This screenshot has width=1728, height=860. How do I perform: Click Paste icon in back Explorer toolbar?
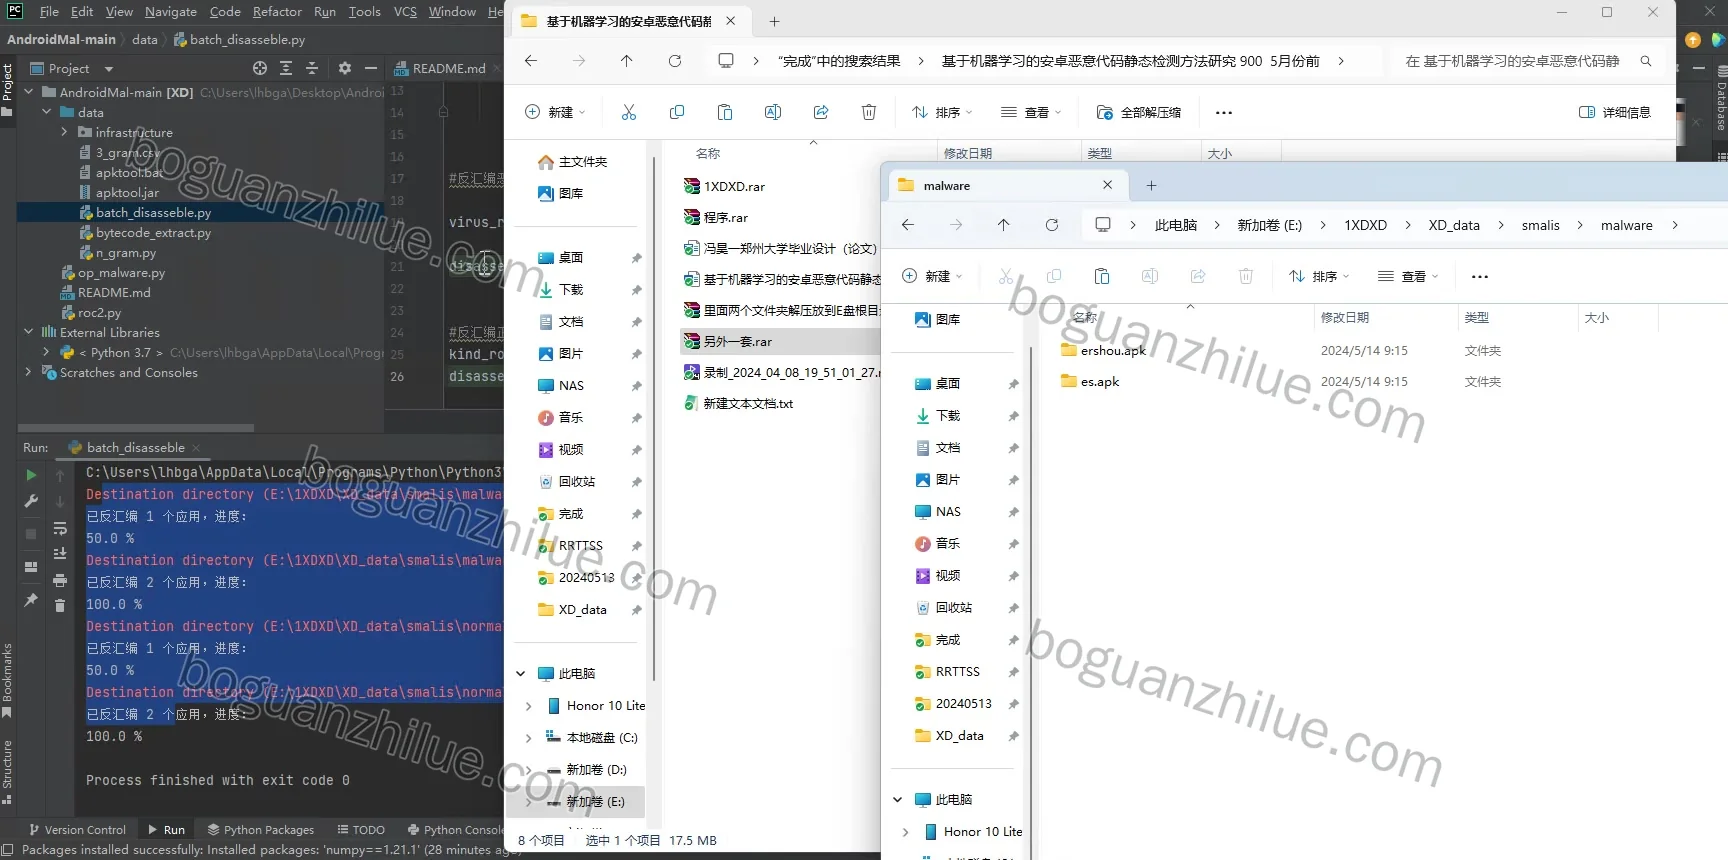[725, 112]
